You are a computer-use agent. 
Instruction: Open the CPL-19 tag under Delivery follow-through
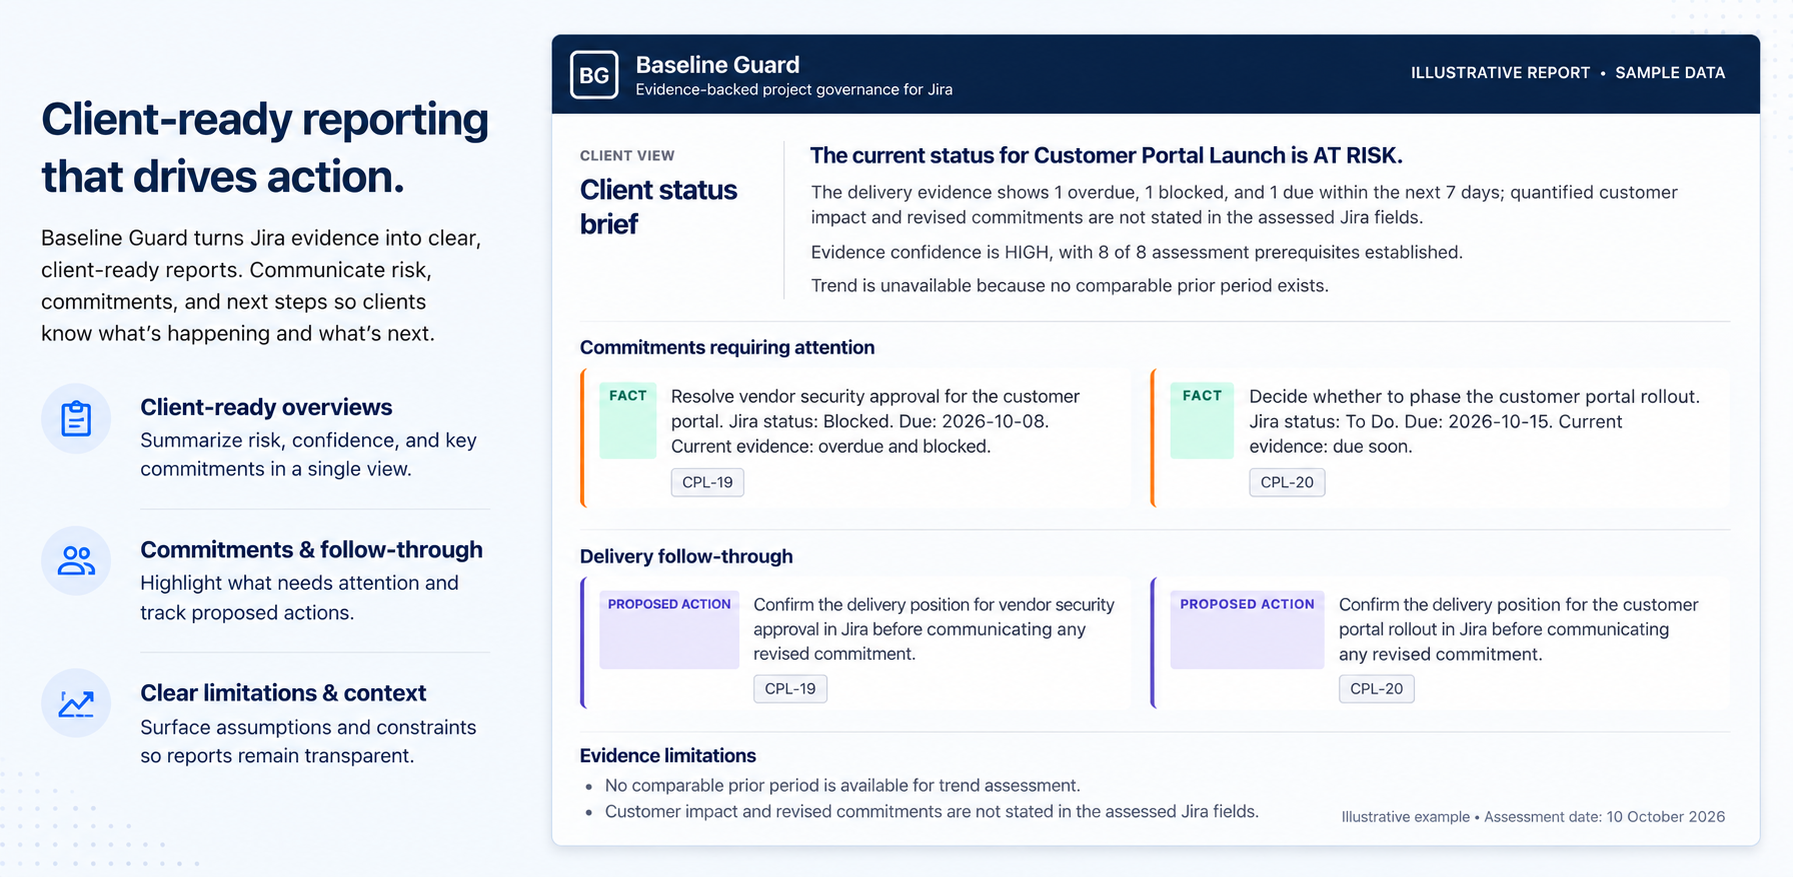(x=790, y=689)
